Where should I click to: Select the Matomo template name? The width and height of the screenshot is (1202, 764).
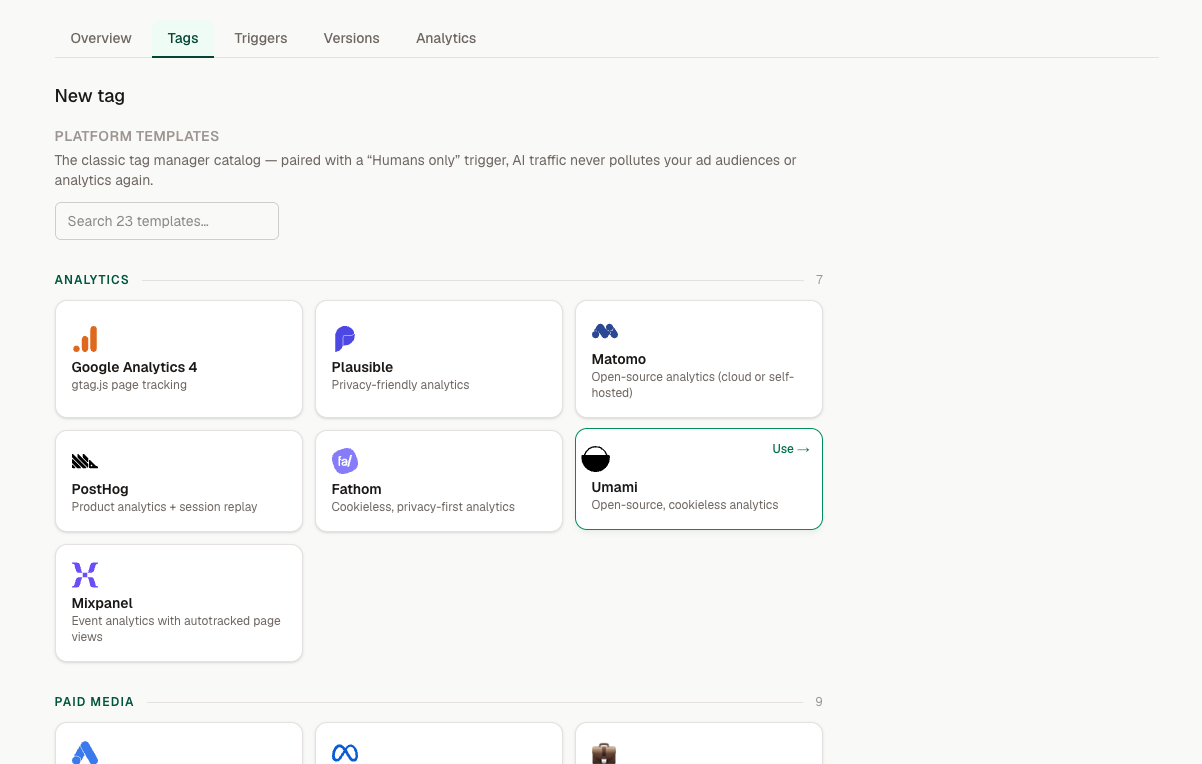coord(619,359)
